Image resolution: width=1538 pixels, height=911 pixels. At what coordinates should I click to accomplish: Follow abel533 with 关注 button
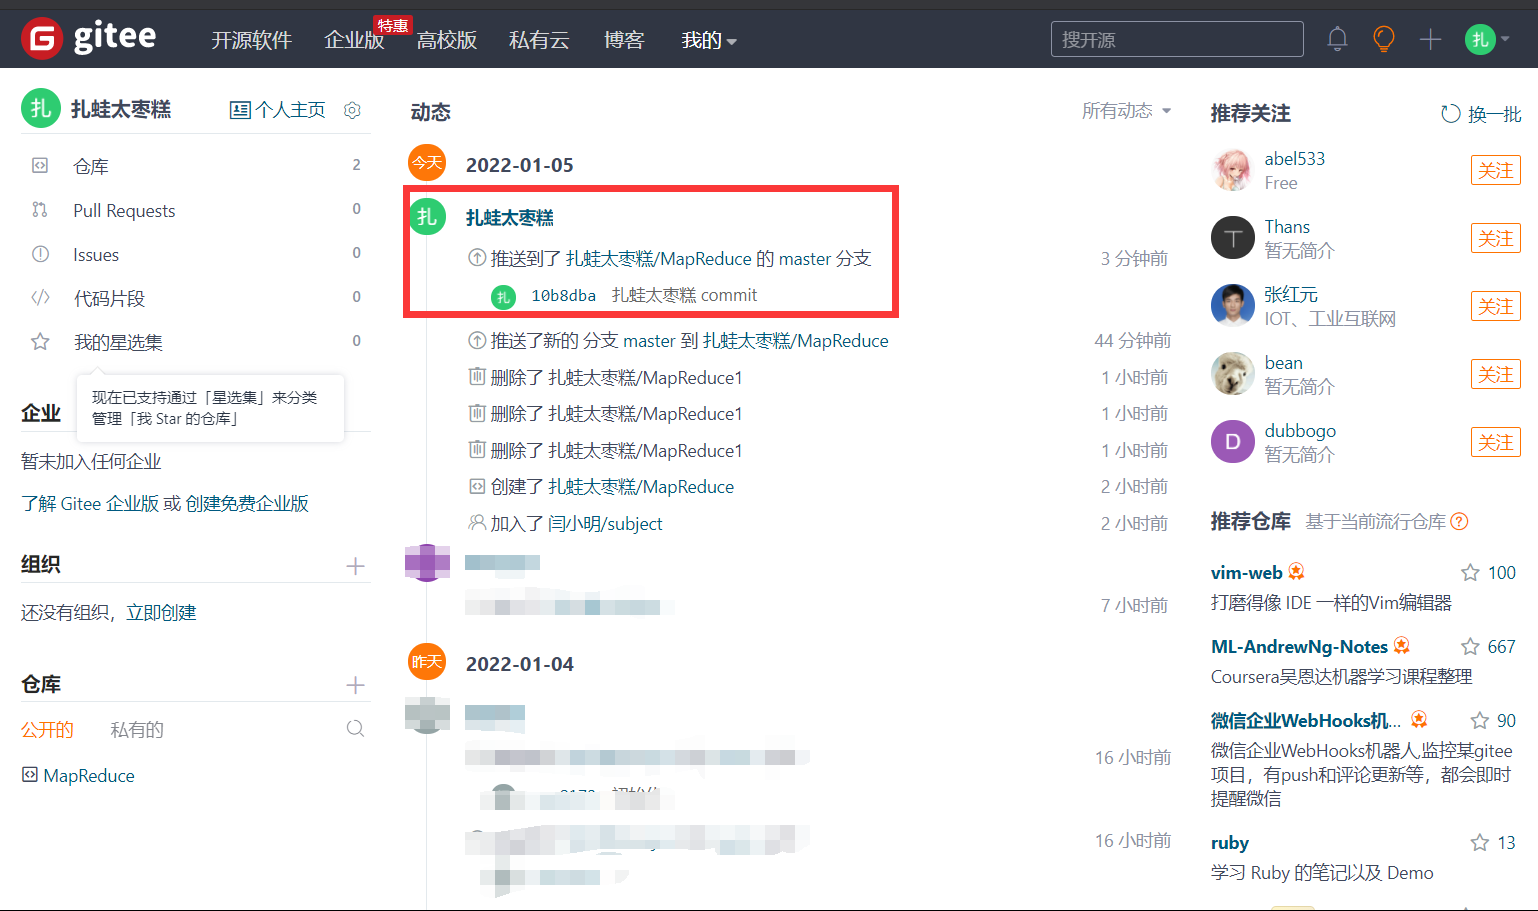(x=1495, y=170)
